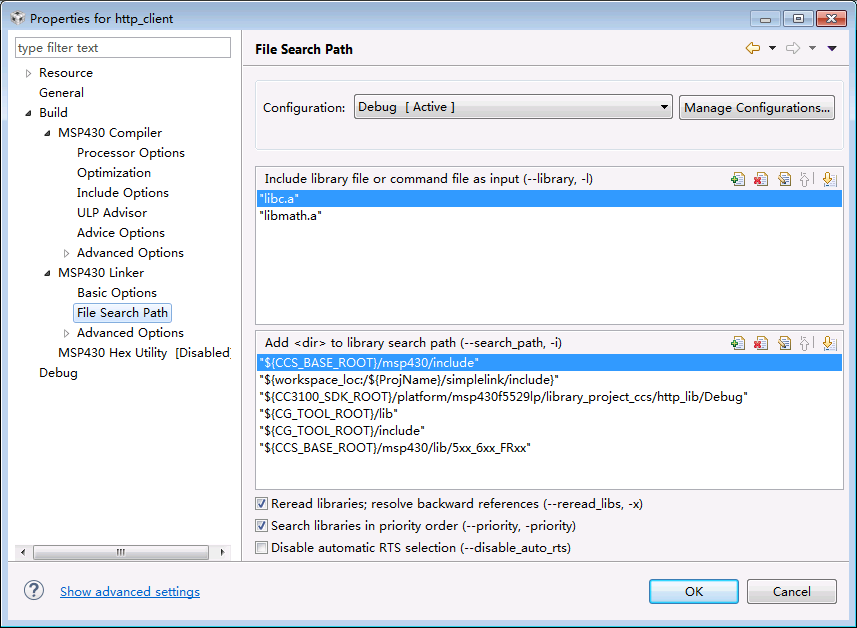The height and width of the screenshot is (628, 857).
Task: Click Edit icon for library file list
Action: click(x=784, y=179)
